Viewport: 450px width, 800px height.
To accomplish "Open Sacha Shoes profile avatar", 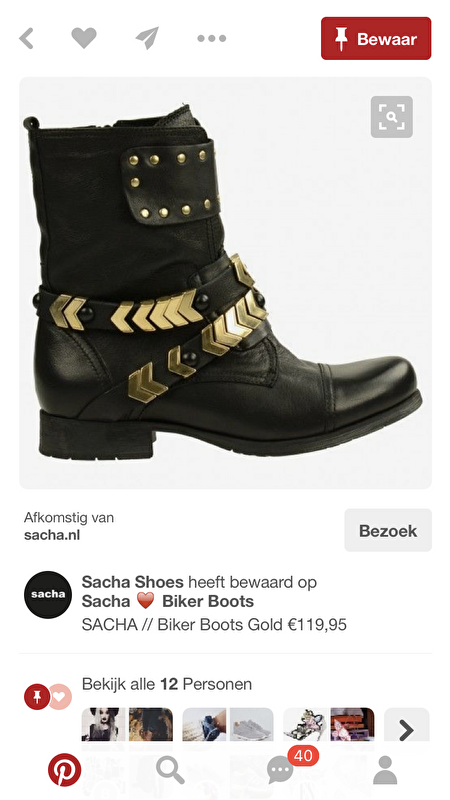I will coord(48,594).
